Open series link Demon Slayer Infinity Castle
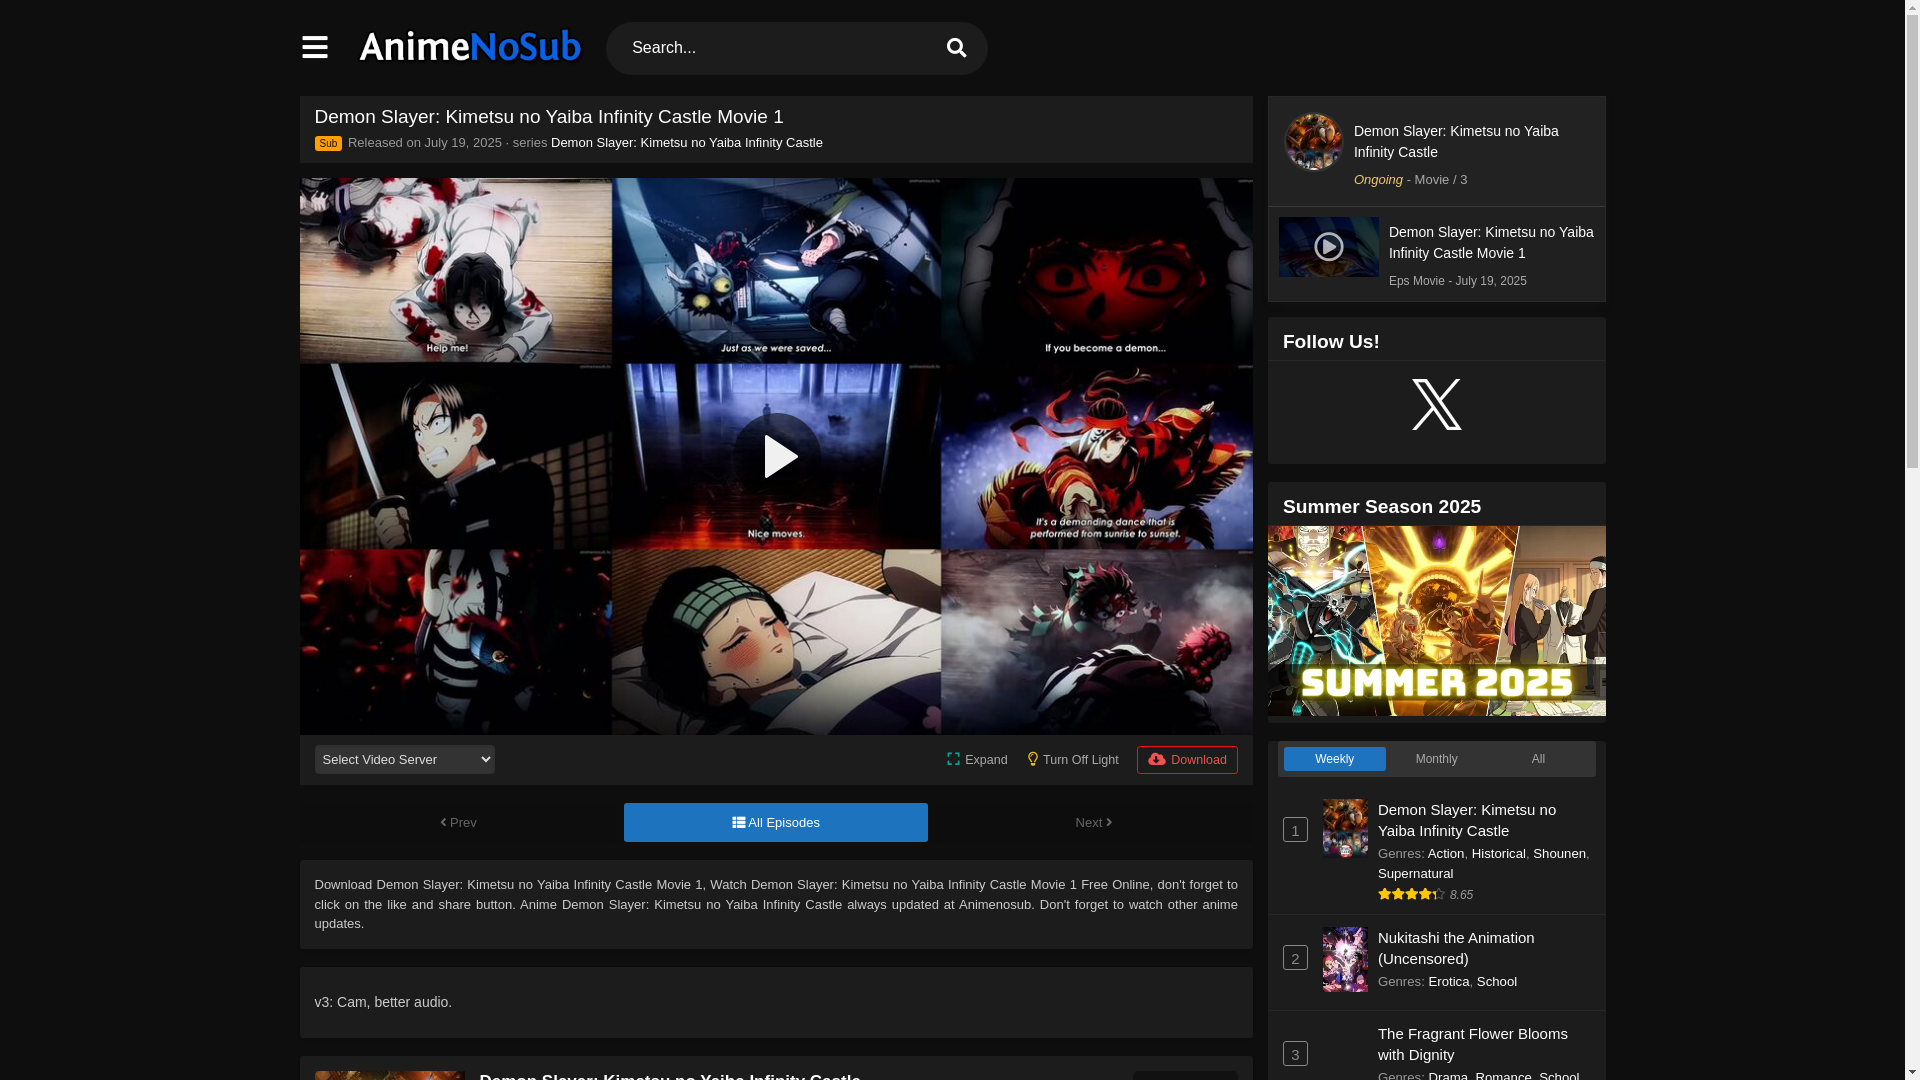 click(x=687, y=142)
